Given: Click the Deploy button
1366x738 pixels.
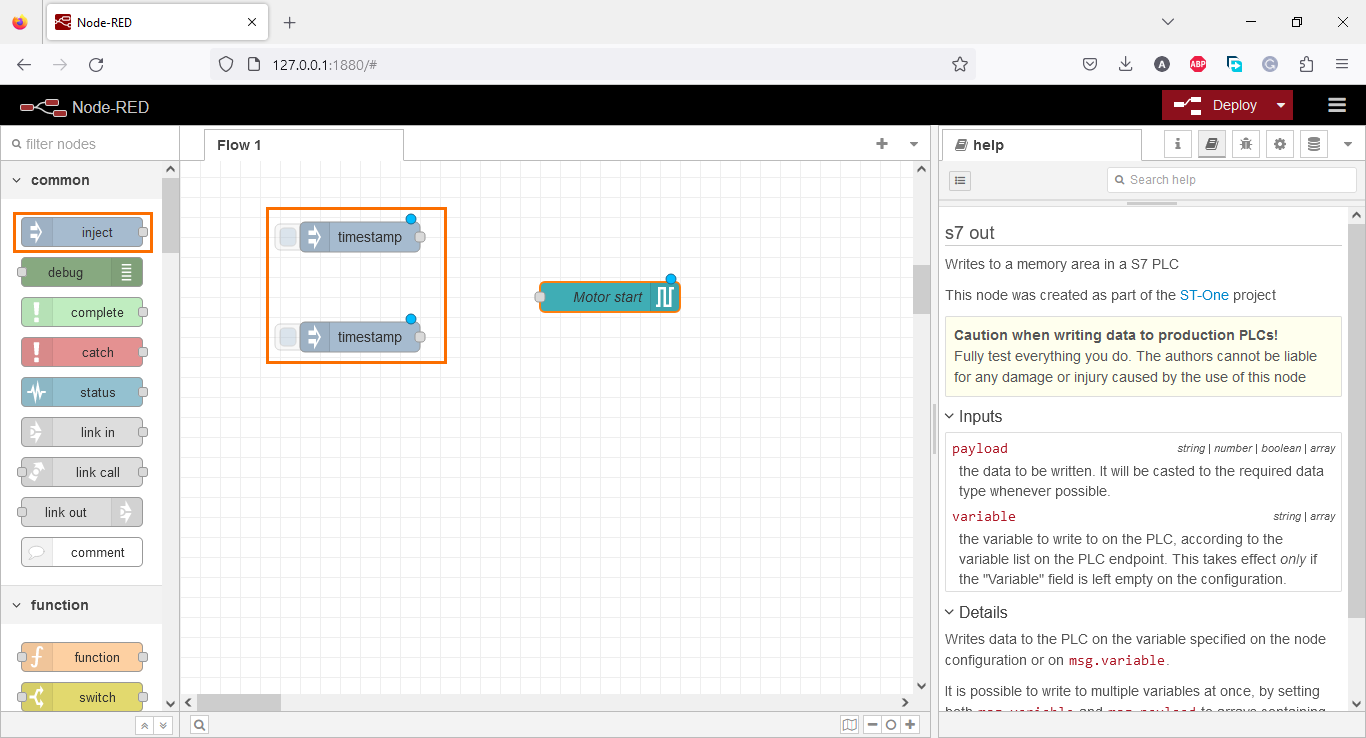Looking at the screenshot, I should coord(1228,105).
